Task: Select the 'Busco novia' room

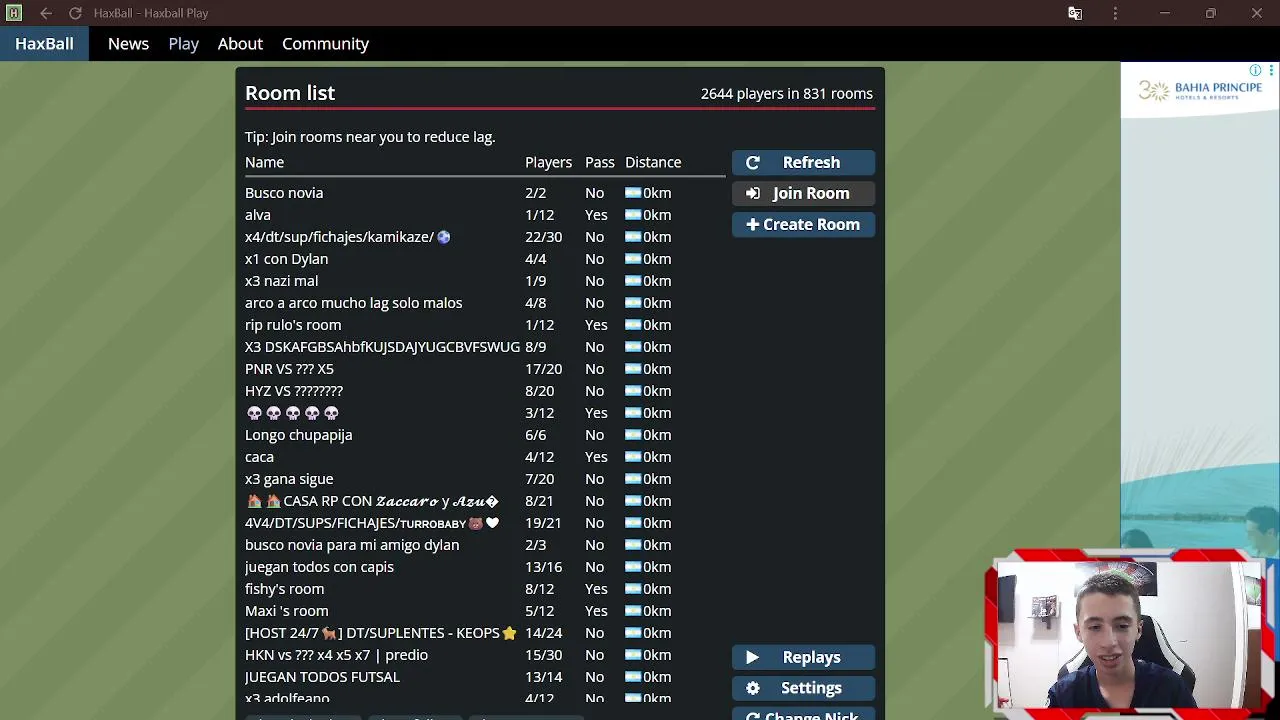Action: (485, 193)
